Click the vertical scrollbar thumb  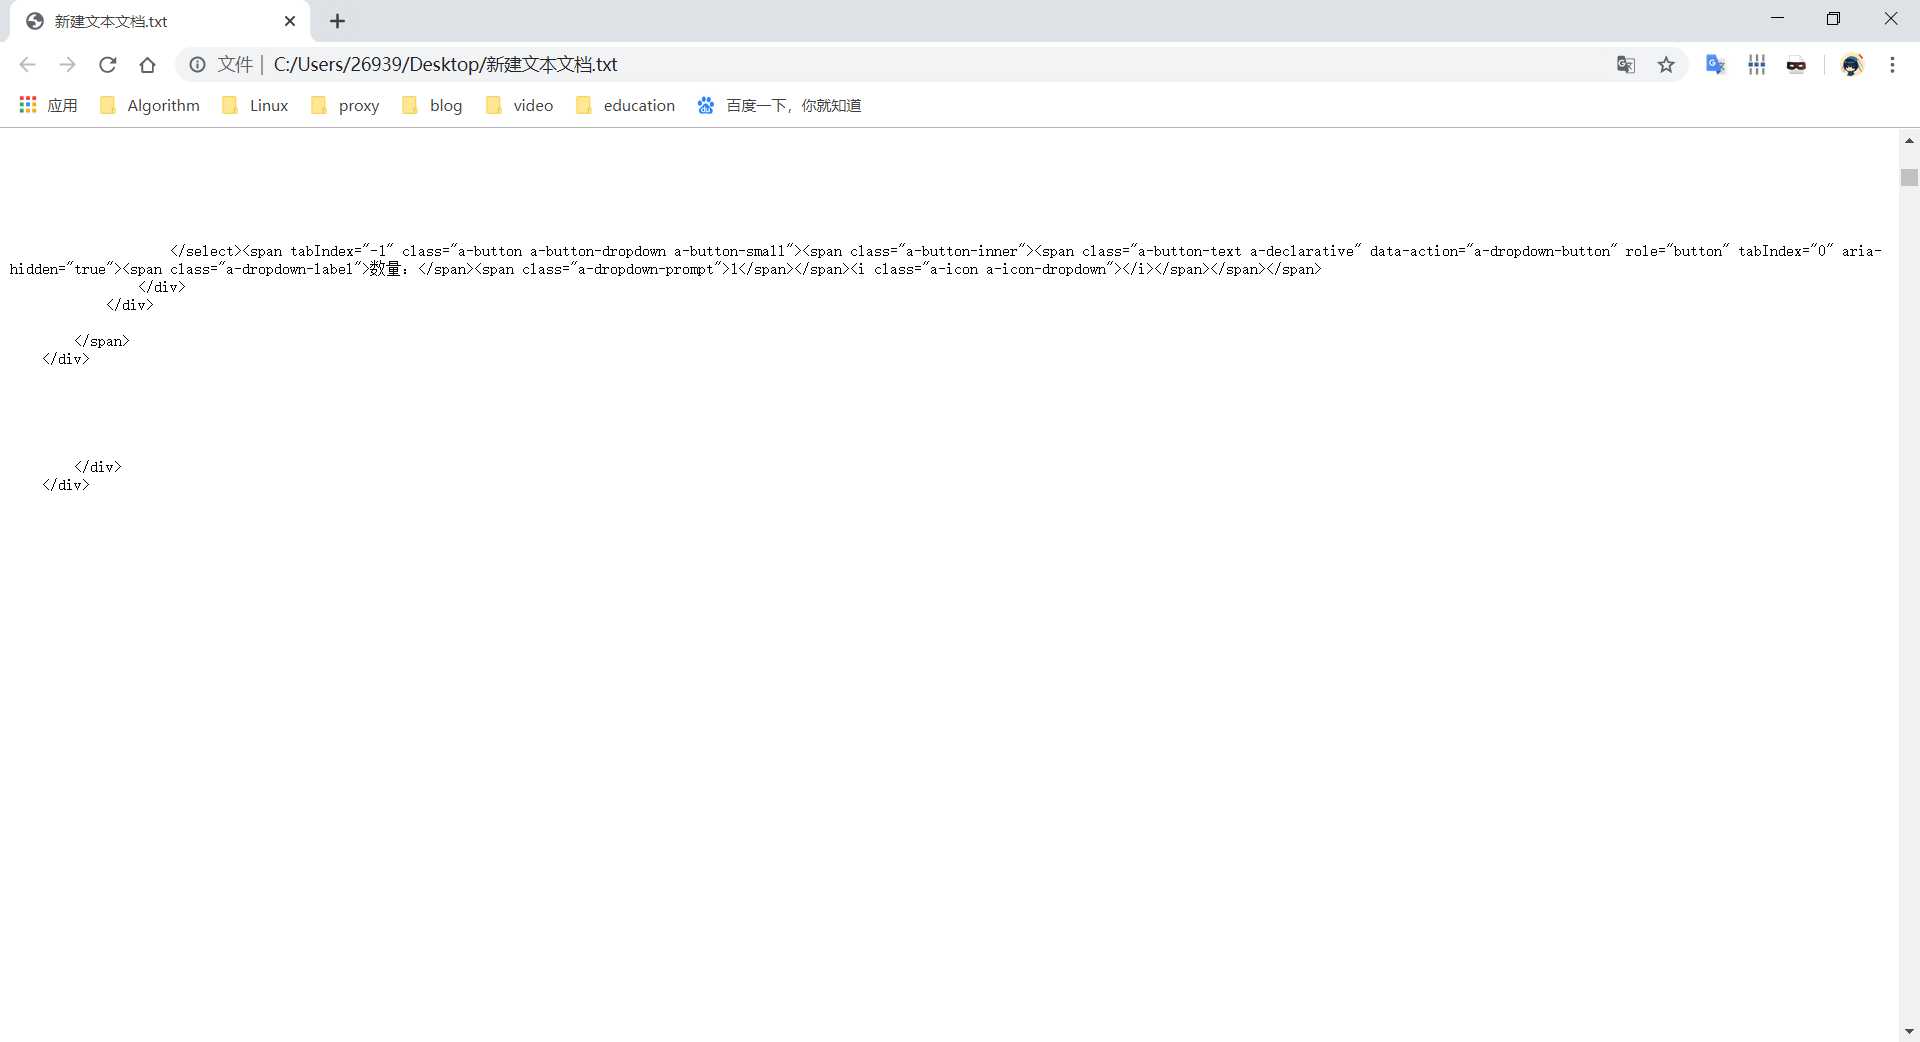pos(1909,177)
